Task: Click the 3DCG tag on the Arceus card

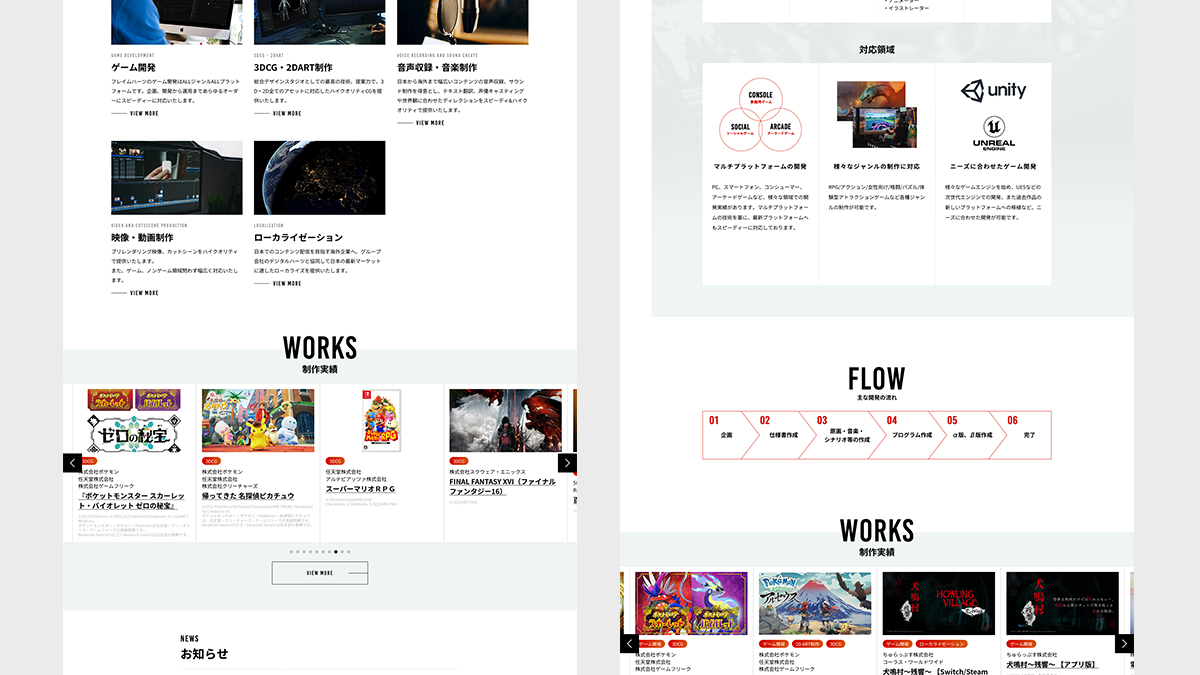Action: [836, 644]
